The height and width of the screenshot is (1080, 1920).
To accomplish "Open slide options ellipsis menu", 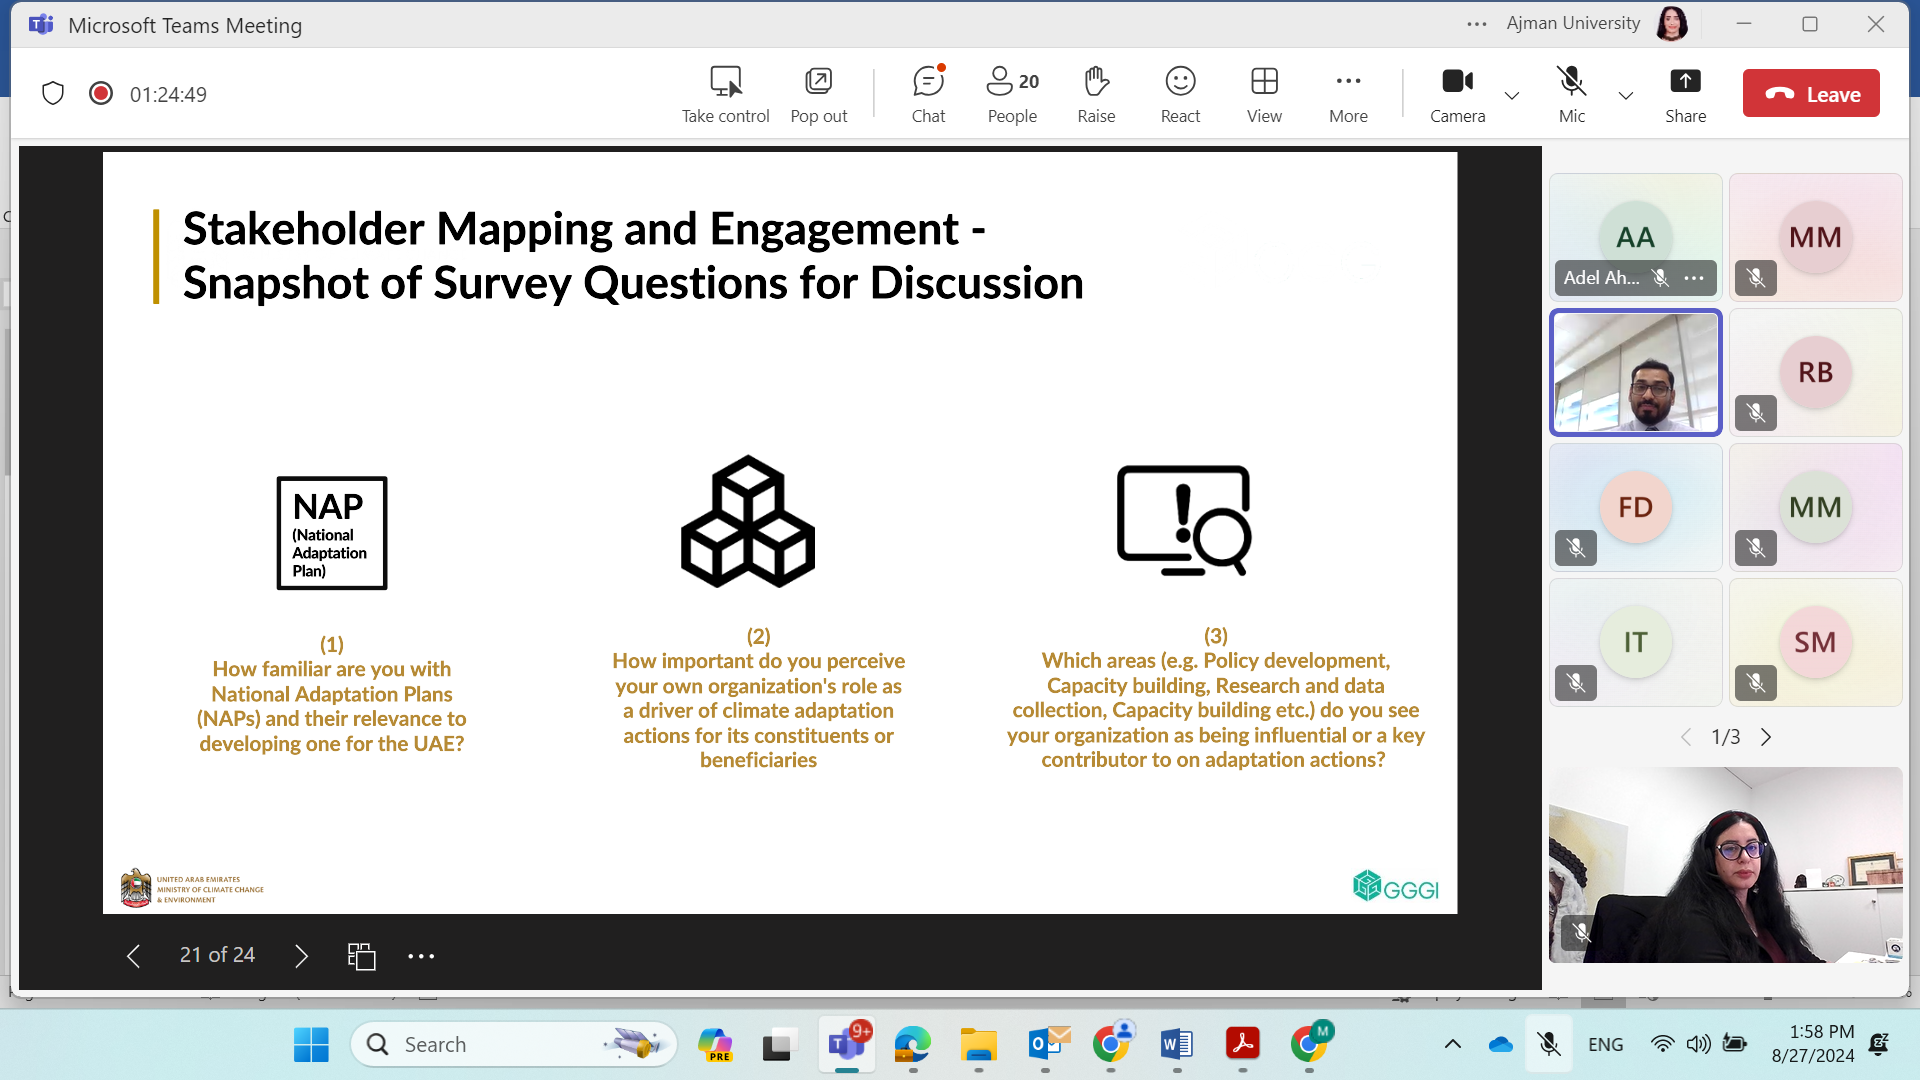I will click(x=421, y=956).
